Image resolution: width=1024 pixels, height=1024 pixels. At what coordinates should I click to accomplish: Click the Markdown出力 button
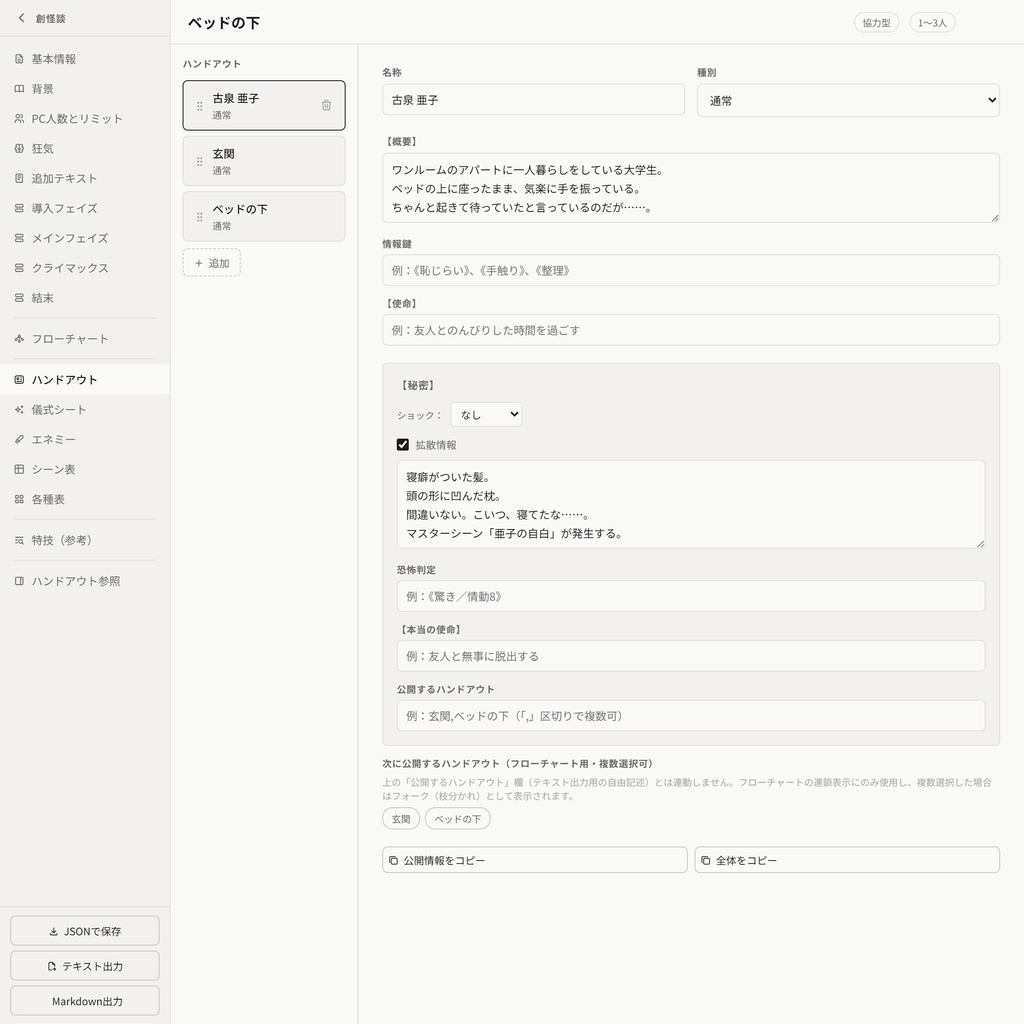point(85,1001)
